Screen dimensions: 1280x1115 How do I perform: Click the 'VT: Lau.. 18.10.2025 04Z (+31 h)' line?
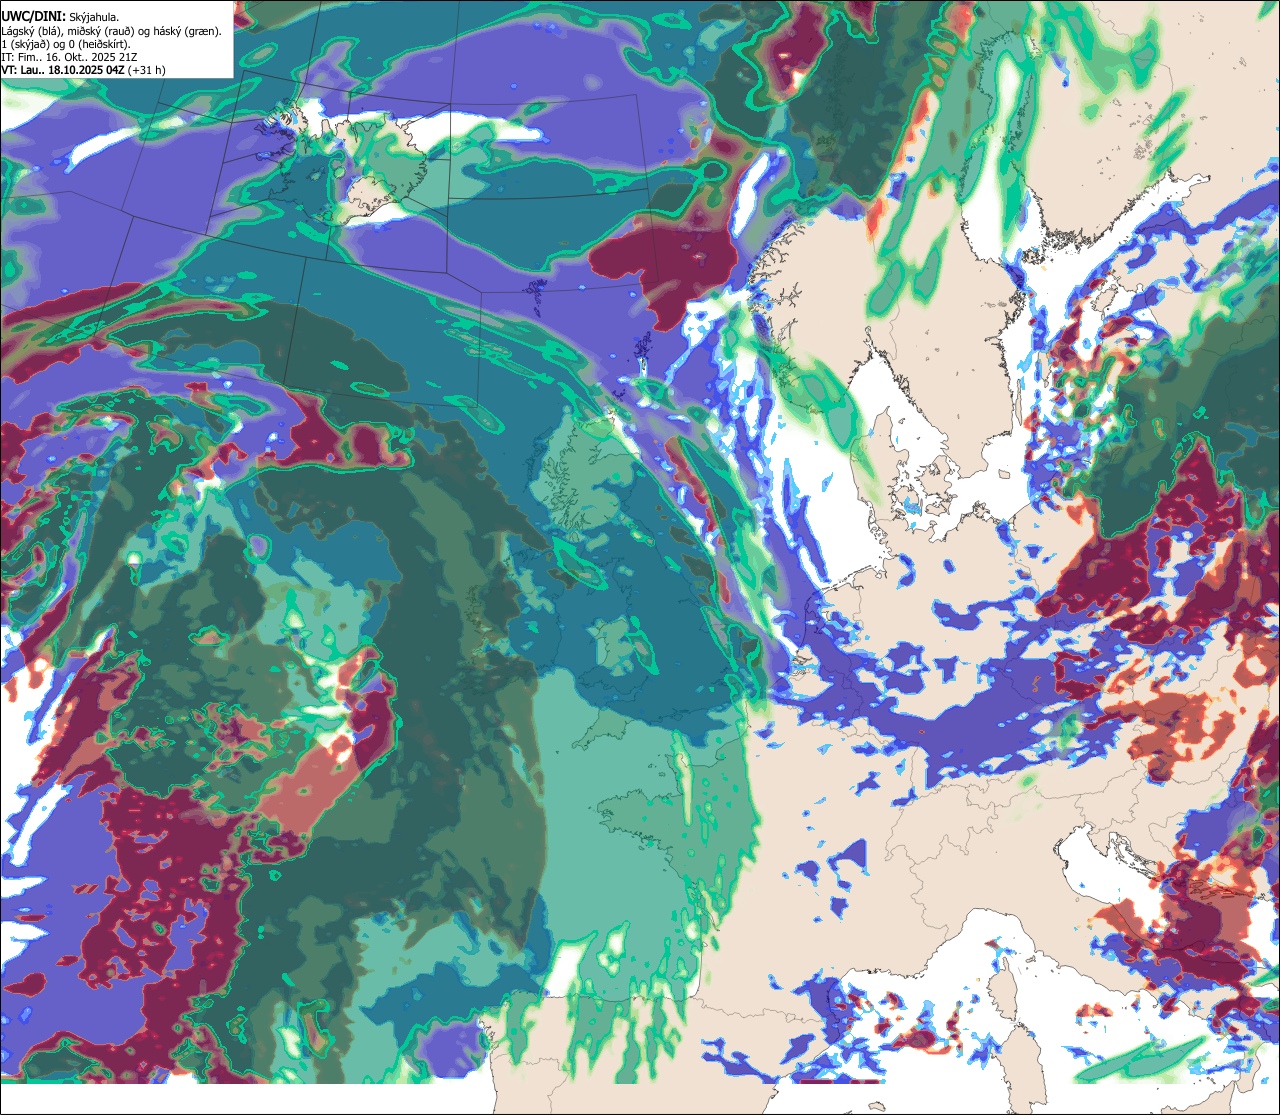click(x=84, y=70)
